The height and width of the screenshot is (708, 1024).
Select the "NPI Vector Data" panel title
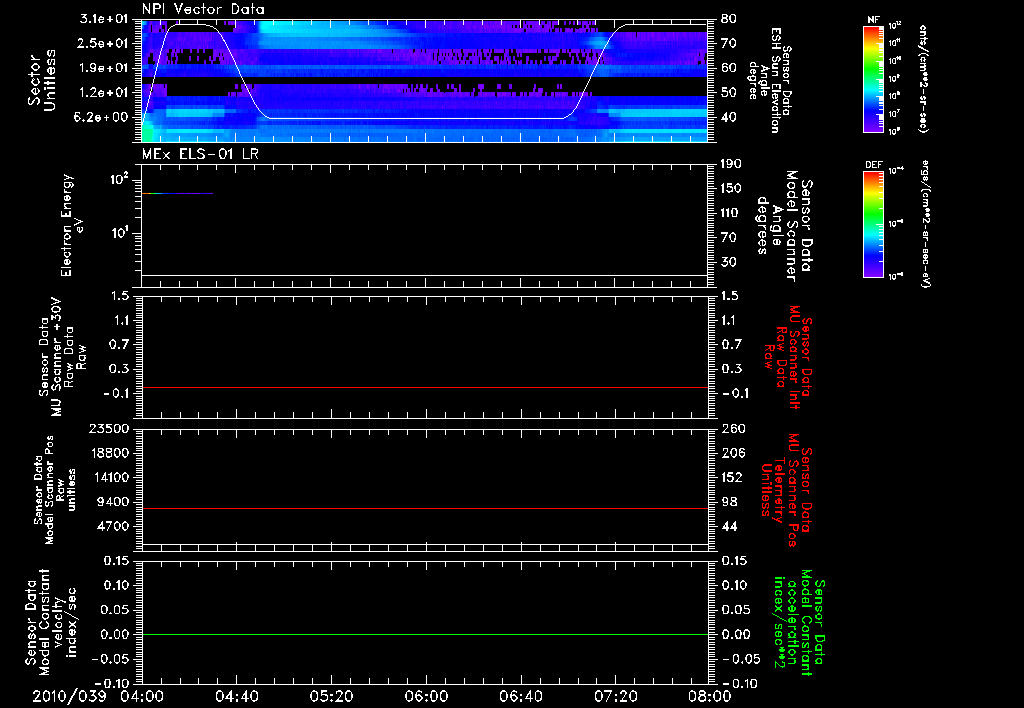point(204,9)
